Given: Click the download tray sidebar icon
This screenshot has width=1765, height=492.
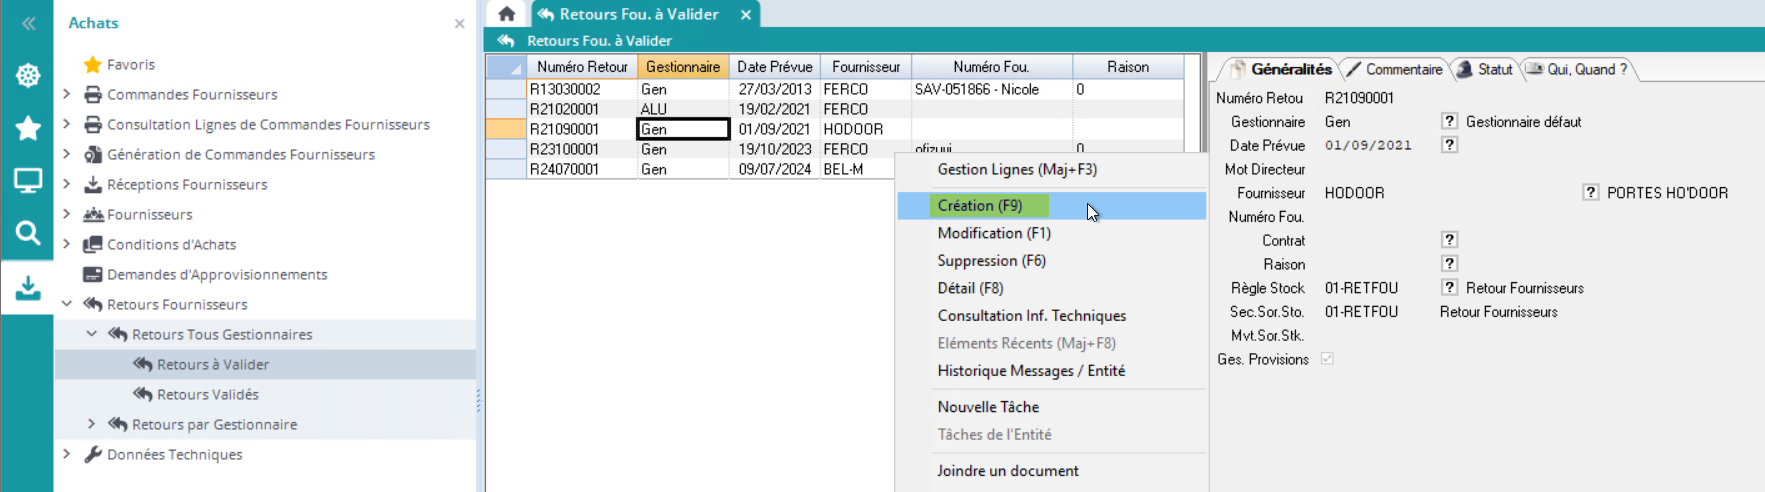Looking at the screenshot, I should (28, 288).
